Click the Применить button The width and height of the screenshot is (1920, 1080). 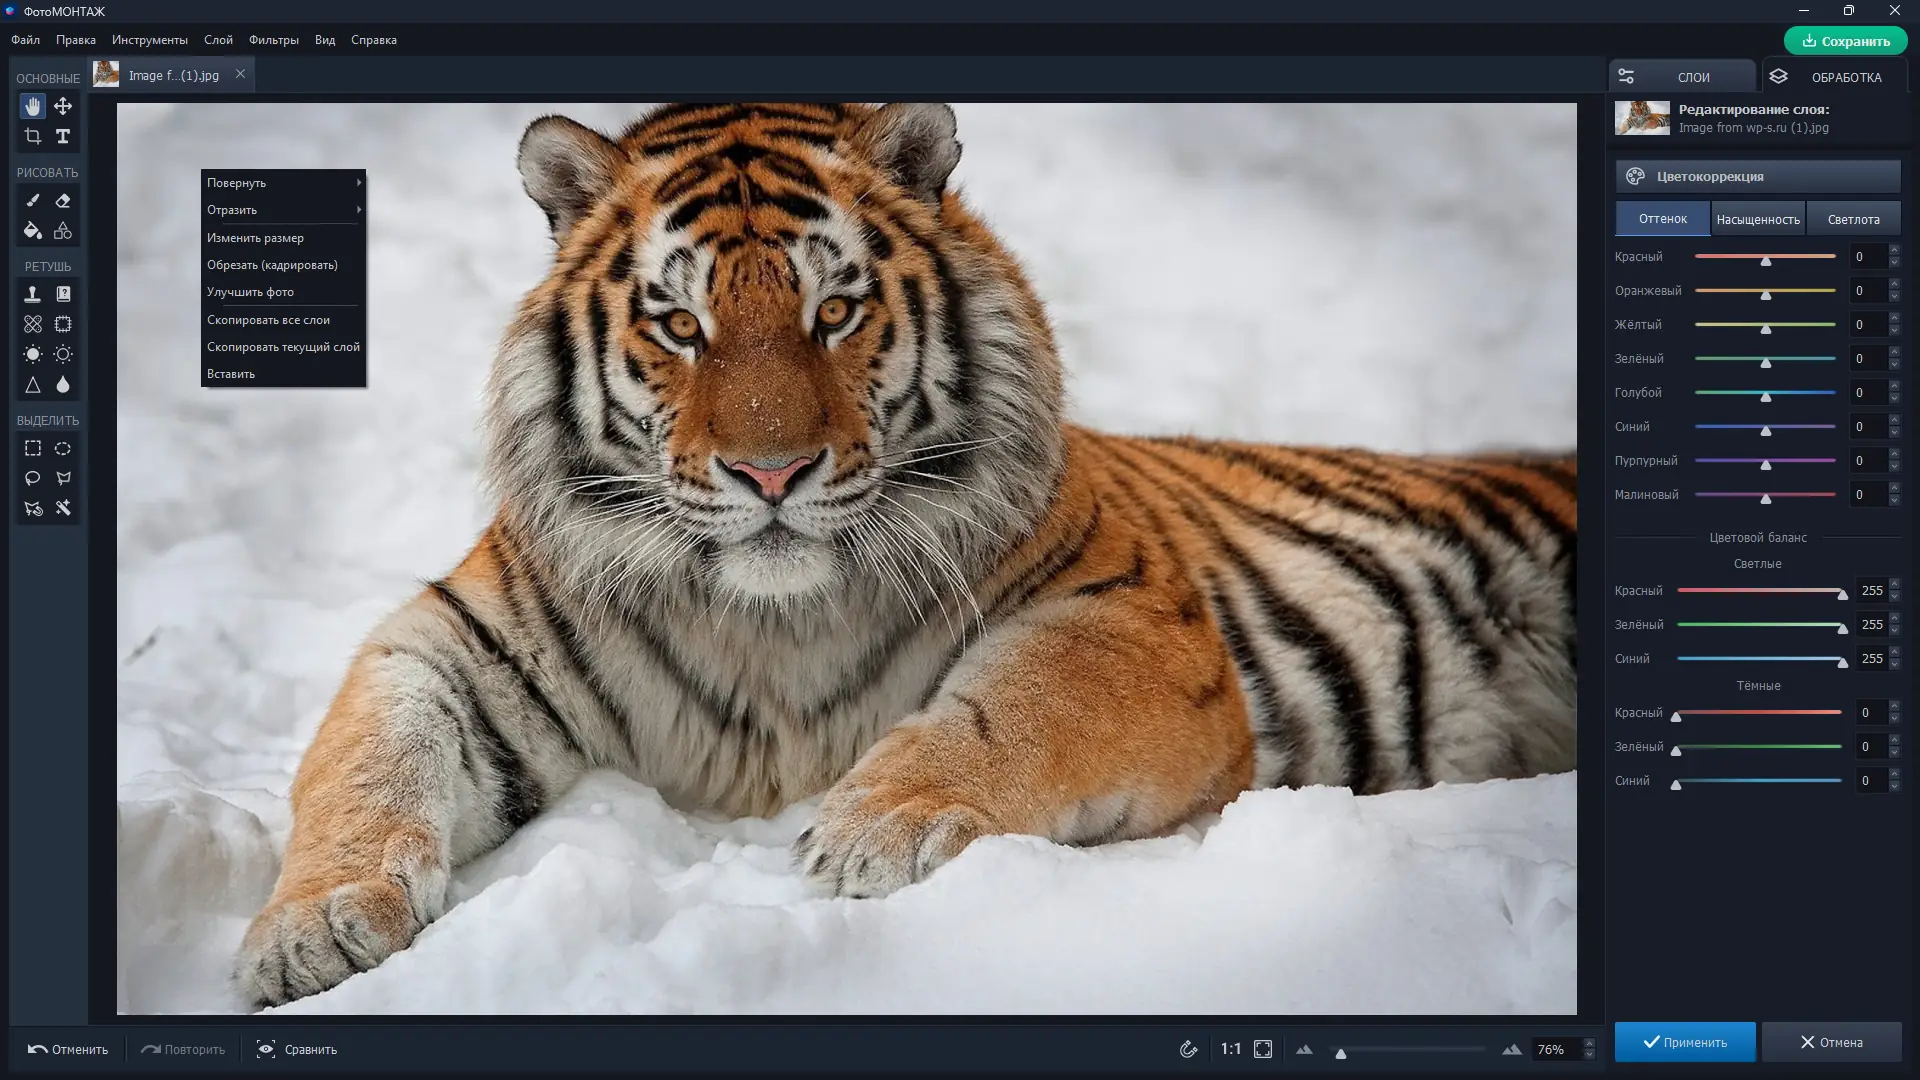point(1684,1042)
